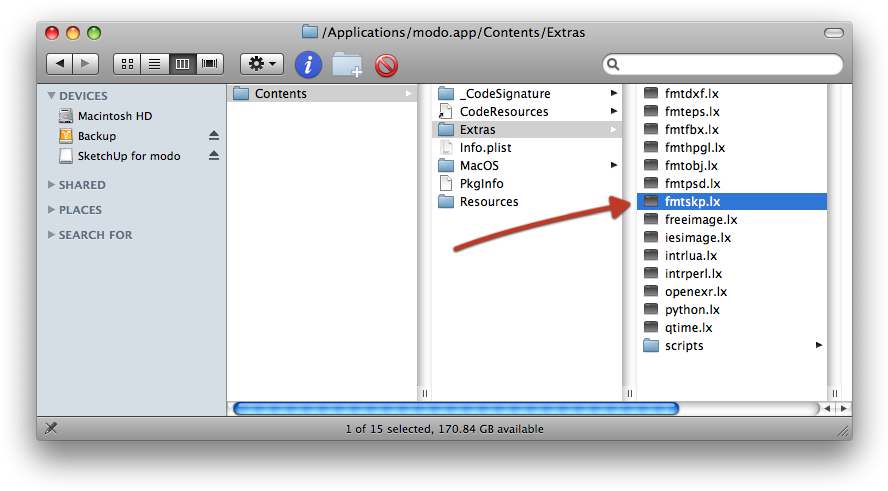Switch to list view
This screenshot has height=491, width=888.
point(155,64)
